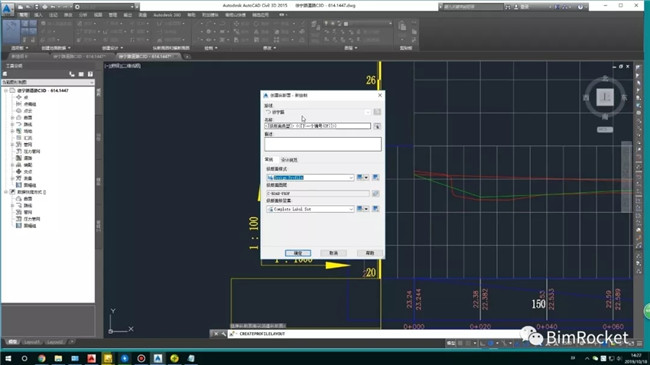
Task: Expand the alignments node in Toolspace tree
Action: click(12, 124)
